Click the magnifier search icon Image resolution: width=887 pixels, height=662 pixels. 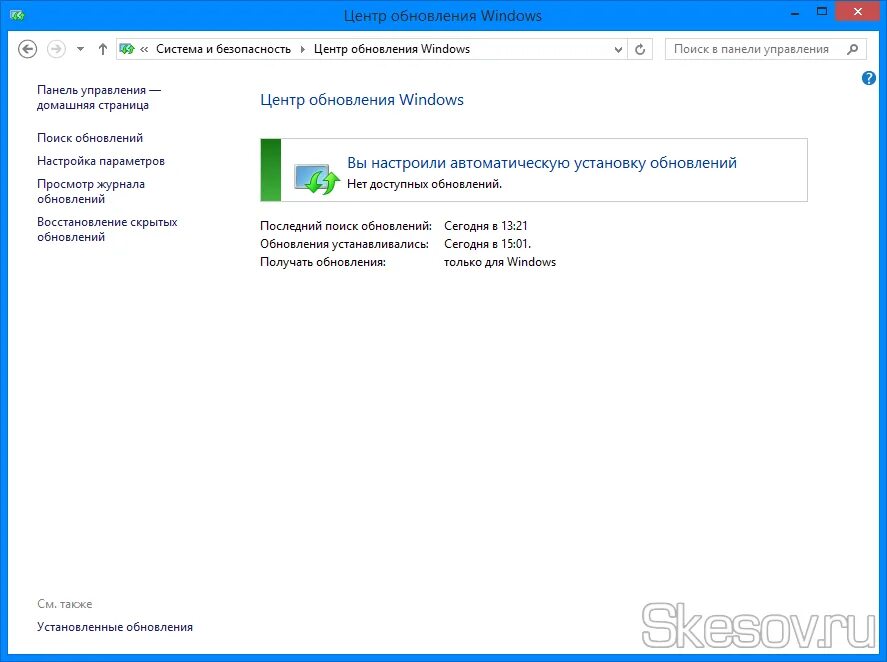(852, 49)
